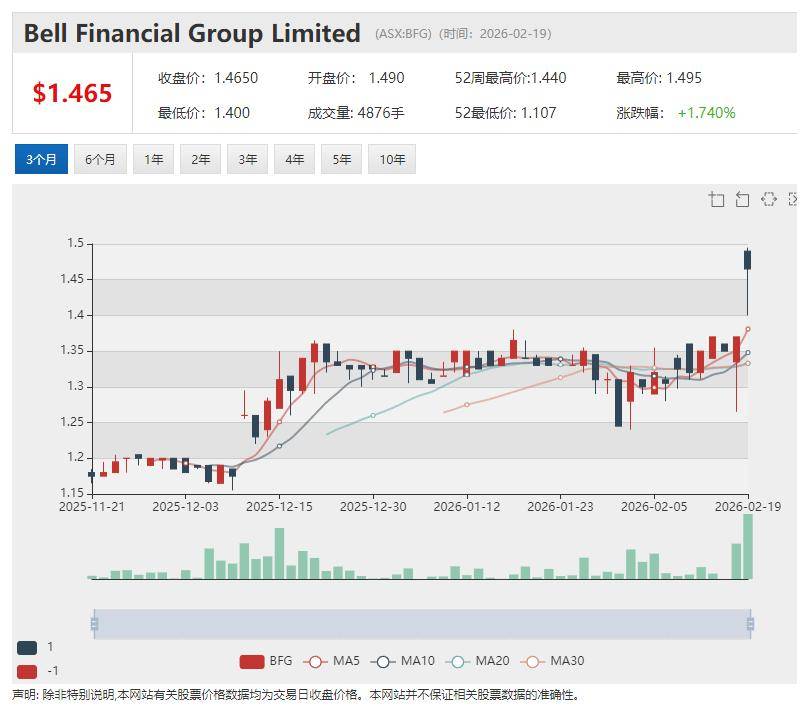Viewport: 811px width, 724px height.
Task: Select the 3个月 time range tab
Action: click(41, 159)
